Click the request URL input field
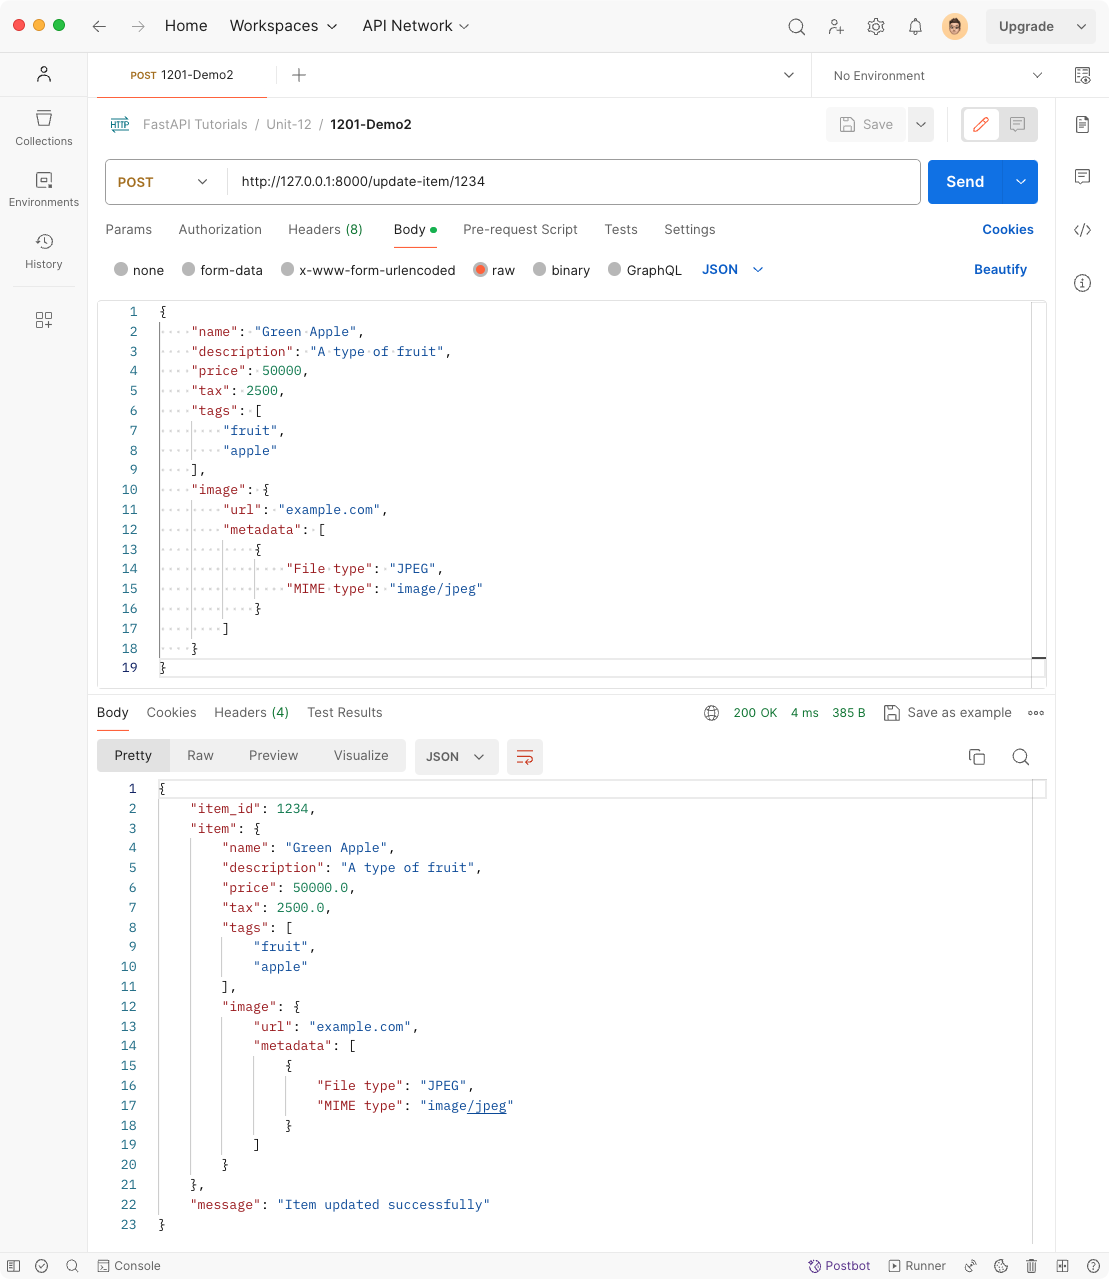This screenshot has height=1279, width=1109. click(x=573, y=182)
